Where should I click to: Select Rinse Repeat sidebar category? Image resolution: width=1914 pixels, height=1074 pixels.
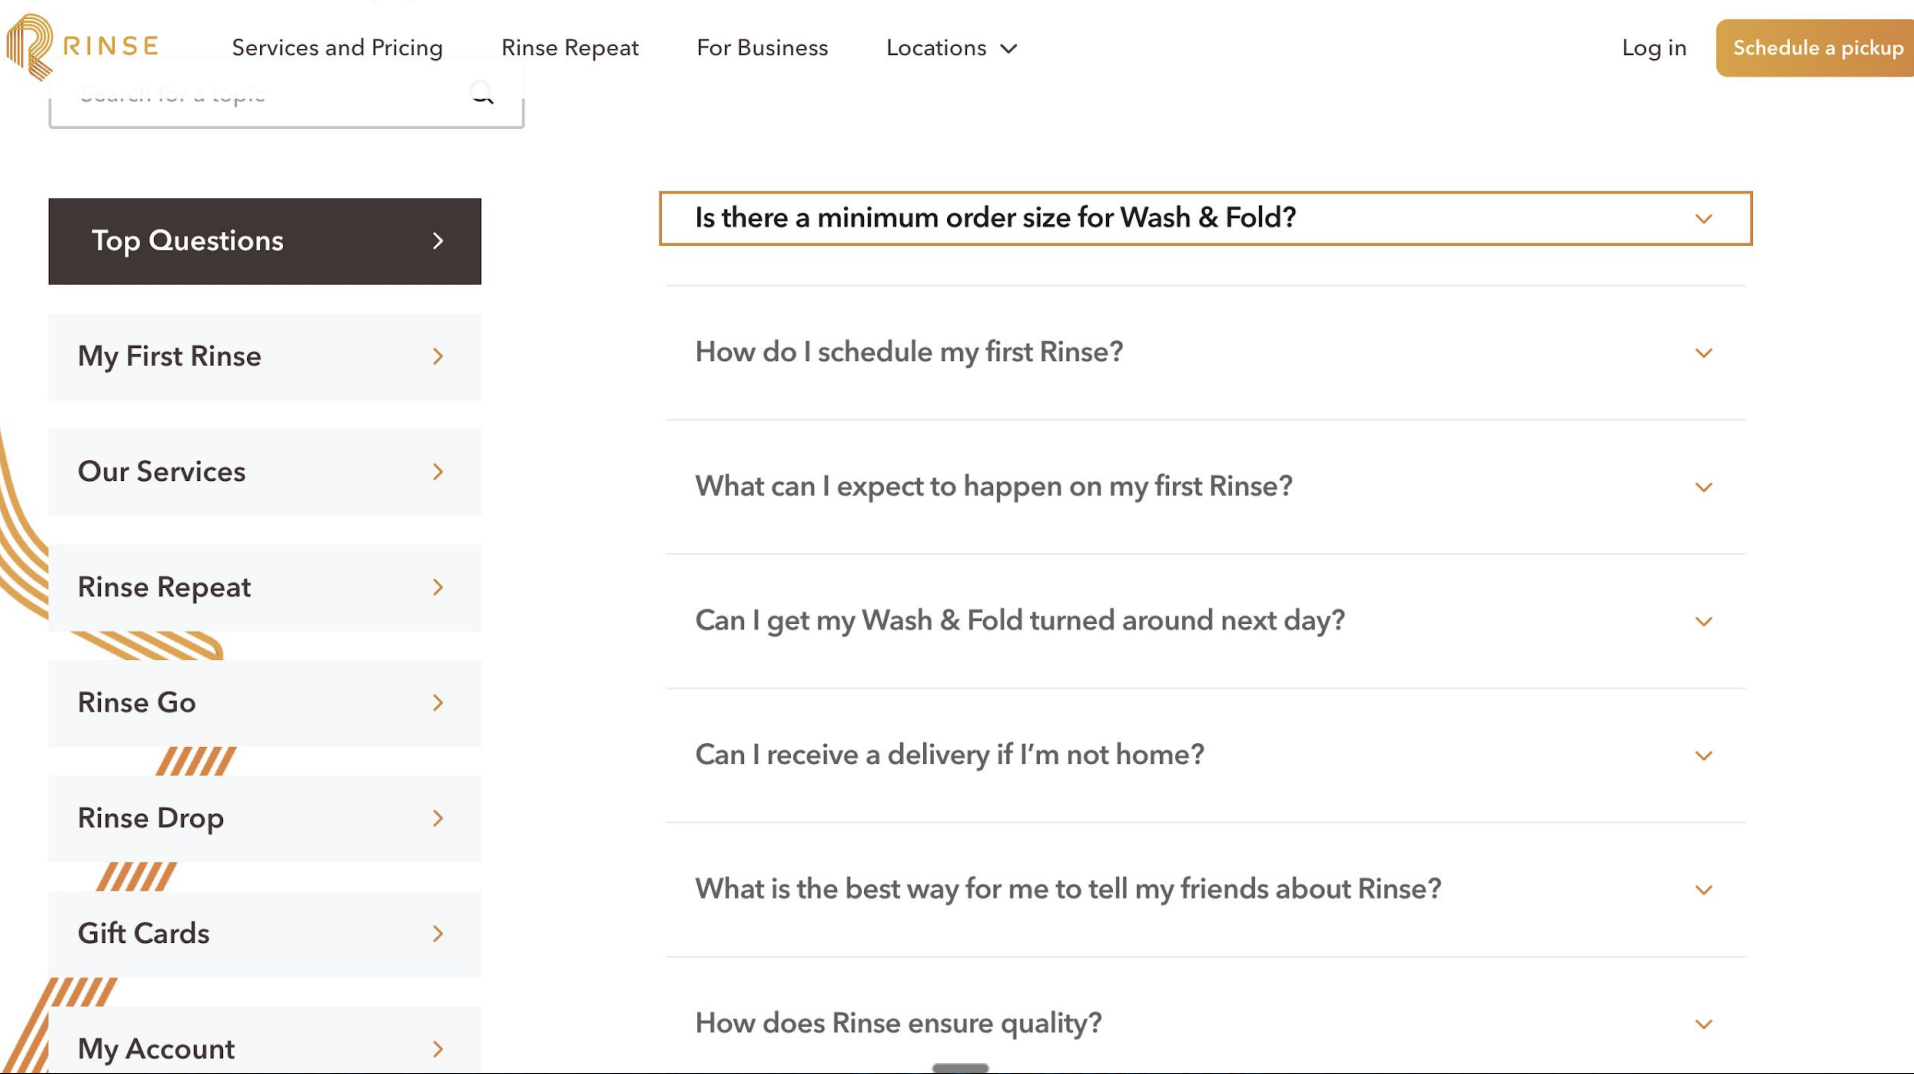pos(265,588)
